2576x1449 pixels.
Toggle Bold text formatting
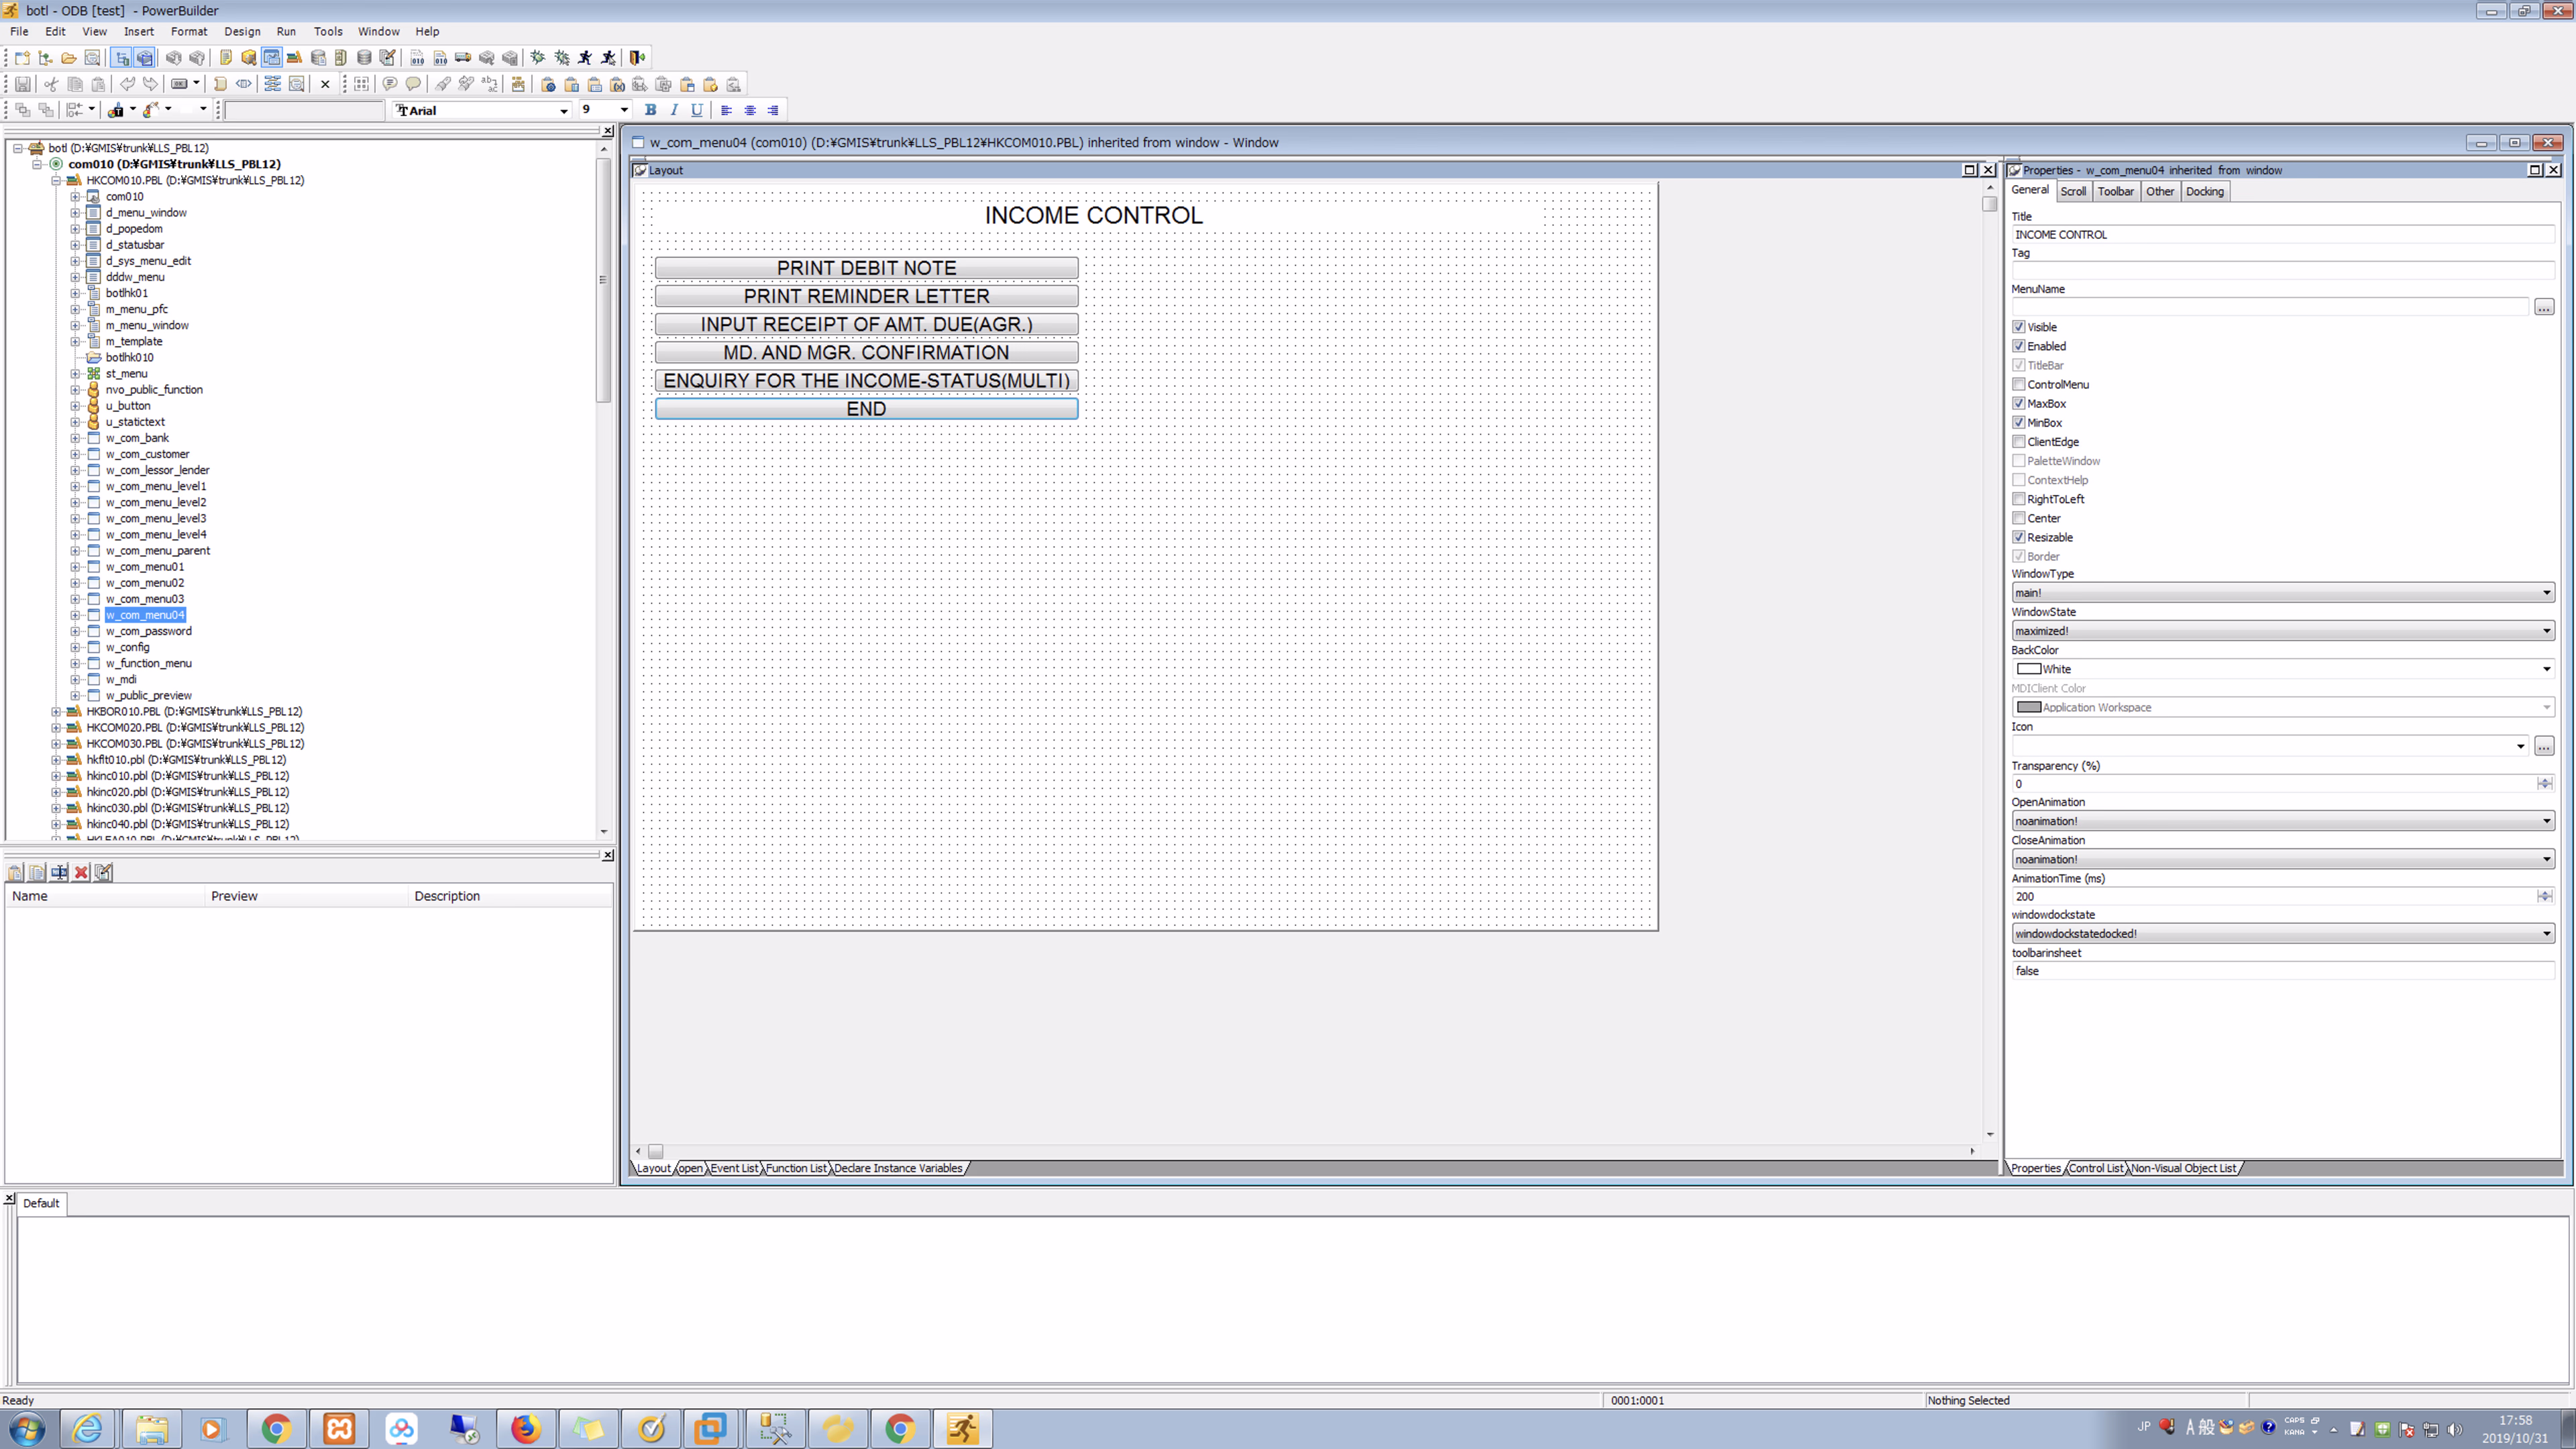650,110
